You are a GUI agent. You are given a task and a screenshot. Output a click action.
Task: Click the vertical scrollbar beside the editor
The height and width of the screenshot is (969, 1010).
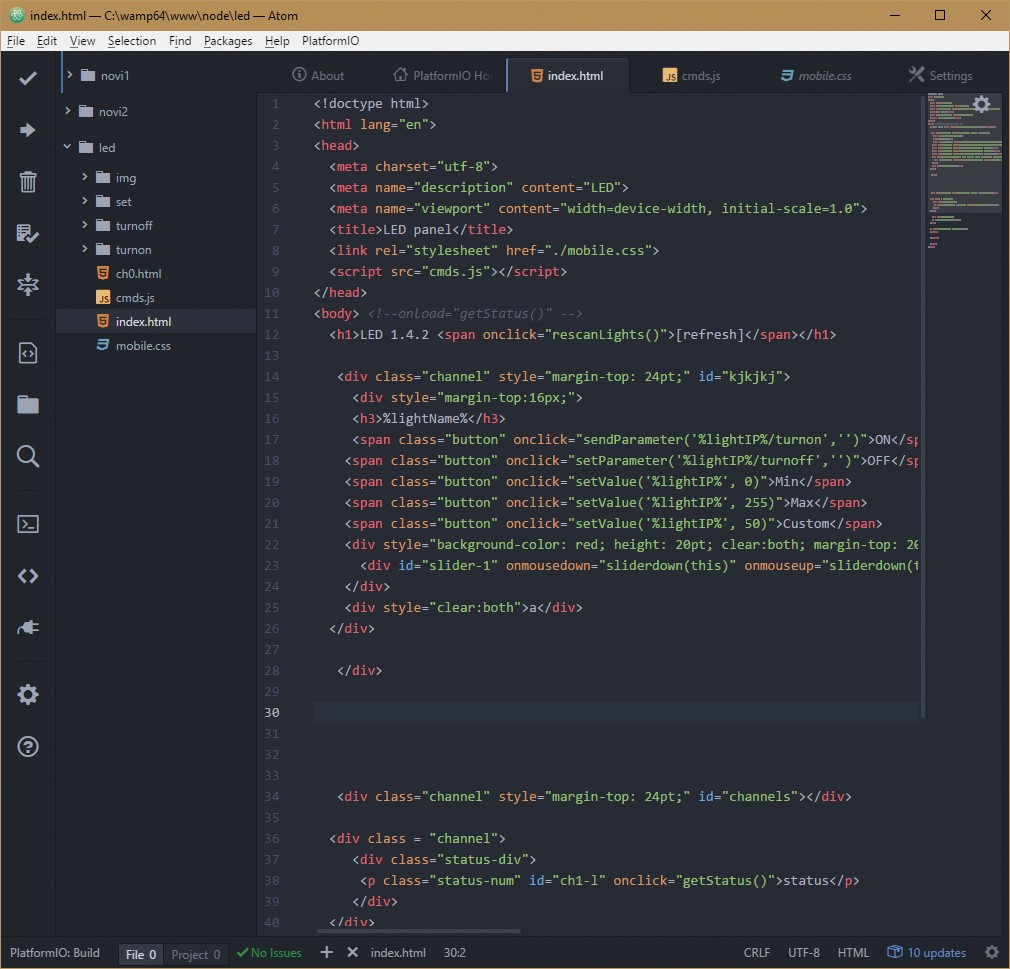pos(922,406)
